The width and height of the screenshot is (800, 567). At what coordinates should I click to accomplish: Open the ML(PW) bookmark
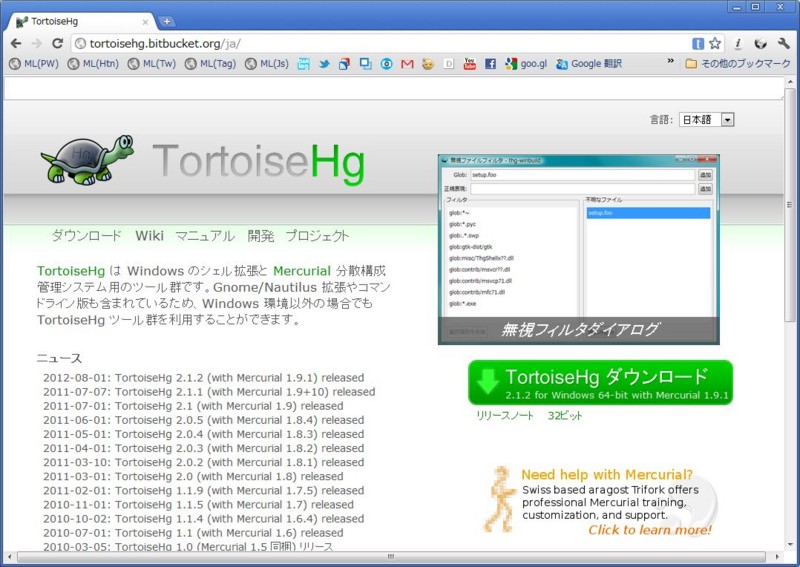click(x=35, y=64)
